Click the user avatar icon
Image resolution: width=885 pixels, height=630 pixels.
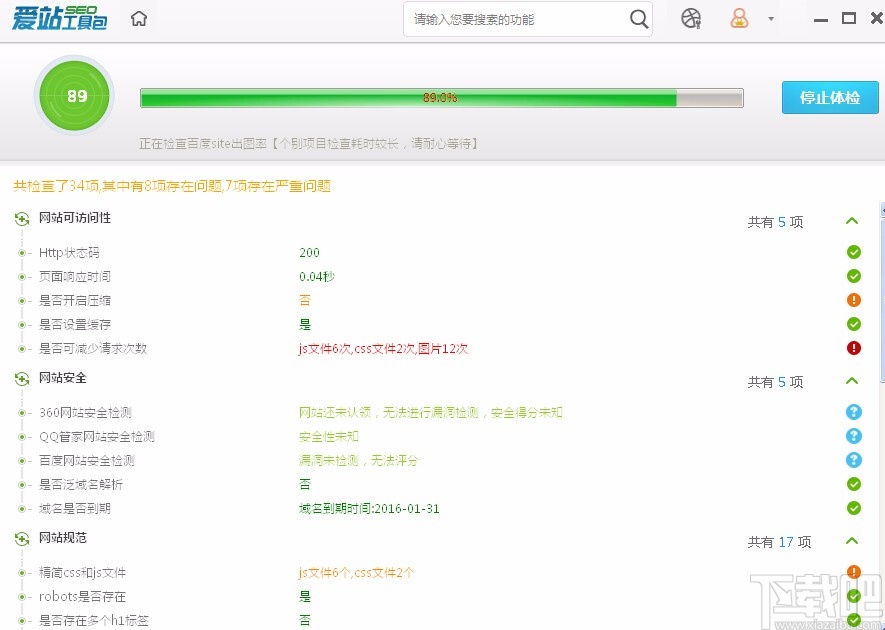click(740, 18)
